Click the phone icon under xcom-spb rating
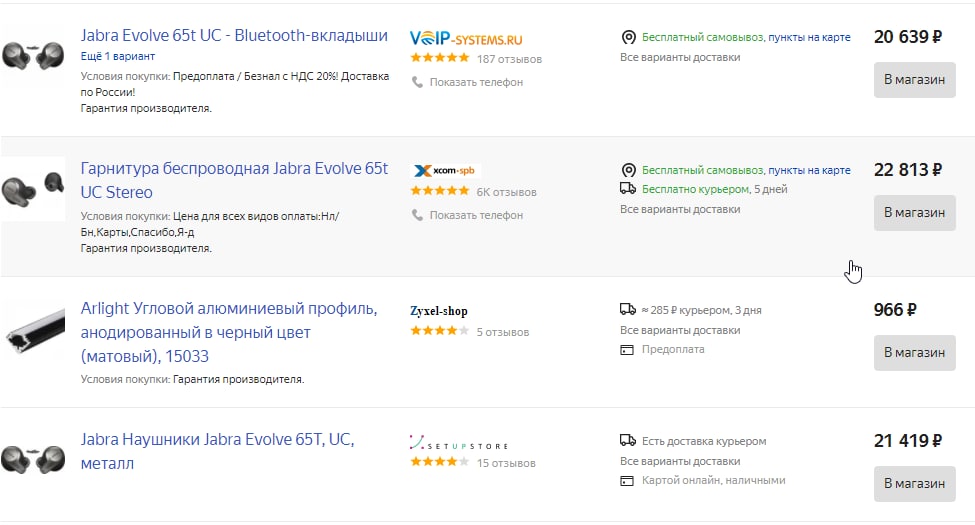Viewport: 975px width, 525px height. coord(417,215)
